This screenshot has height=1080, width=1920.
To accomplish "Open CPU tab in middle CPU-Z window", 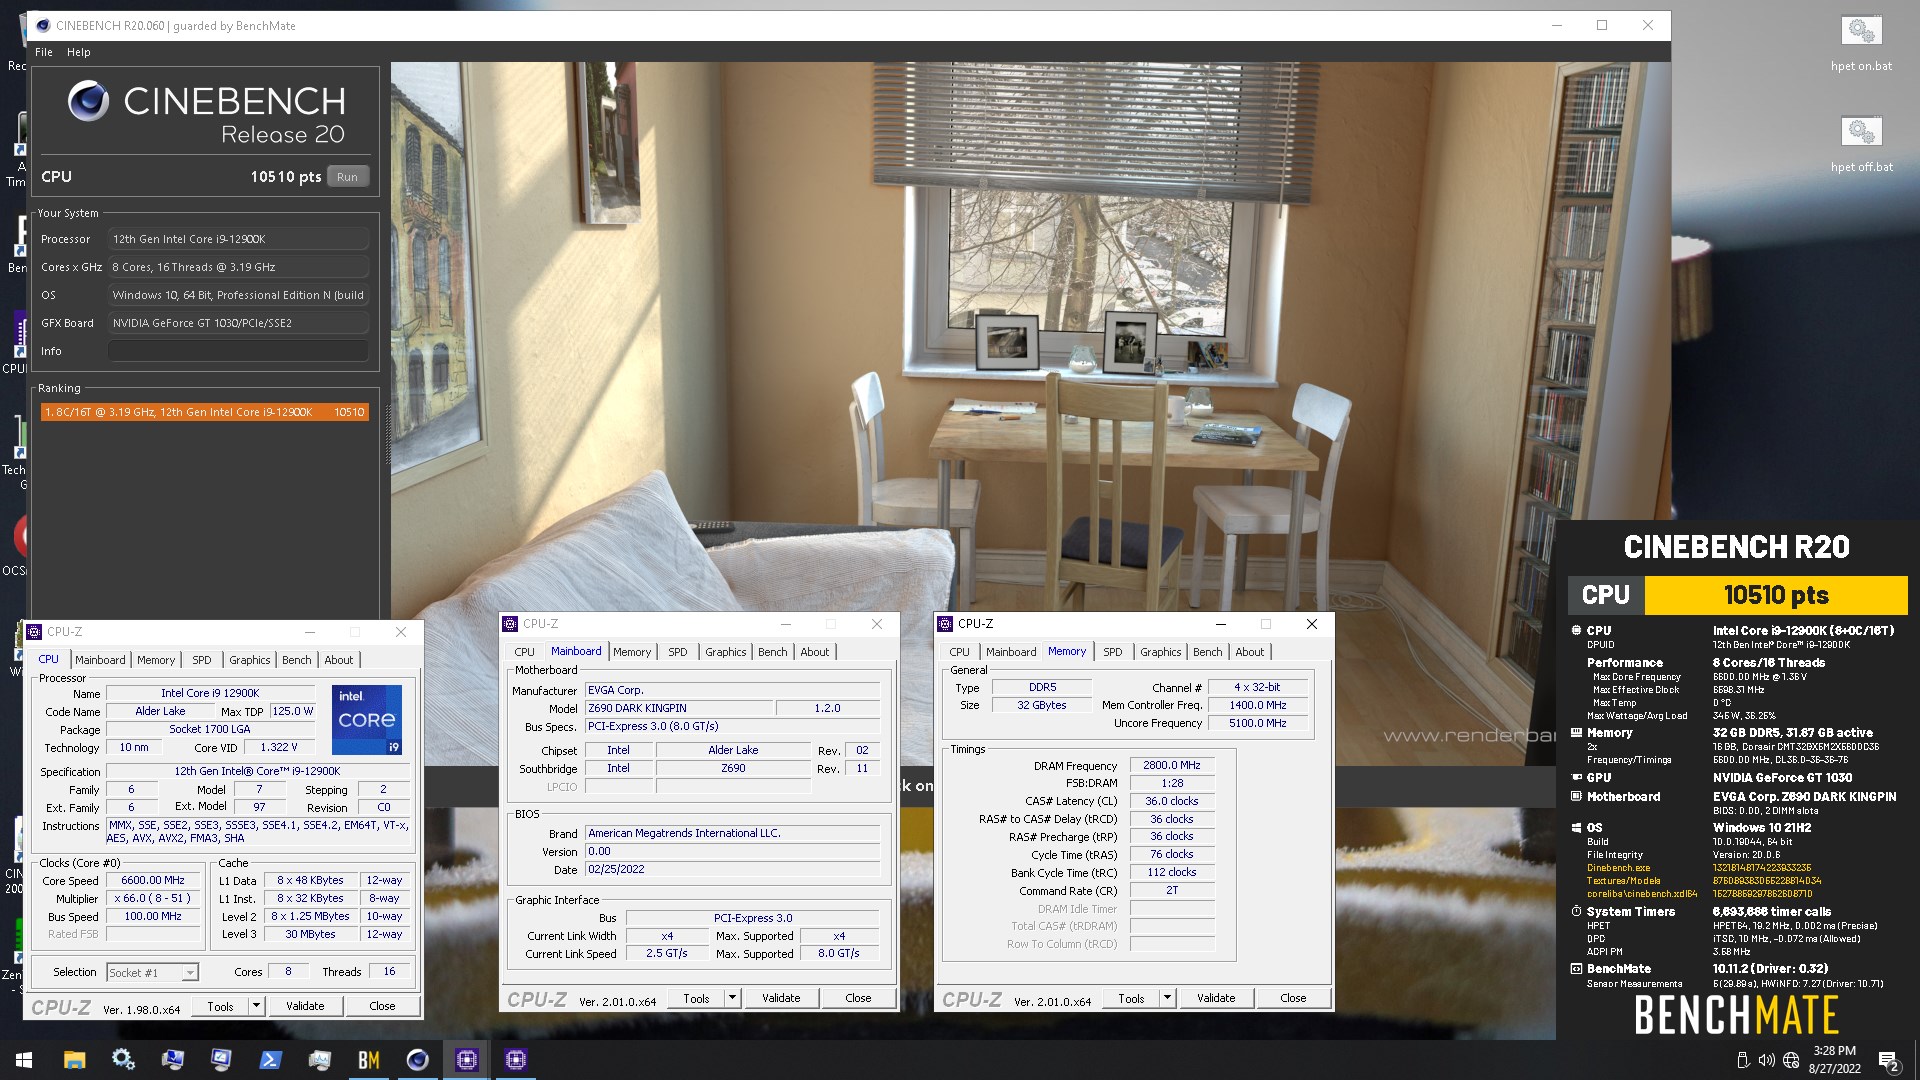I will (525, 652).
